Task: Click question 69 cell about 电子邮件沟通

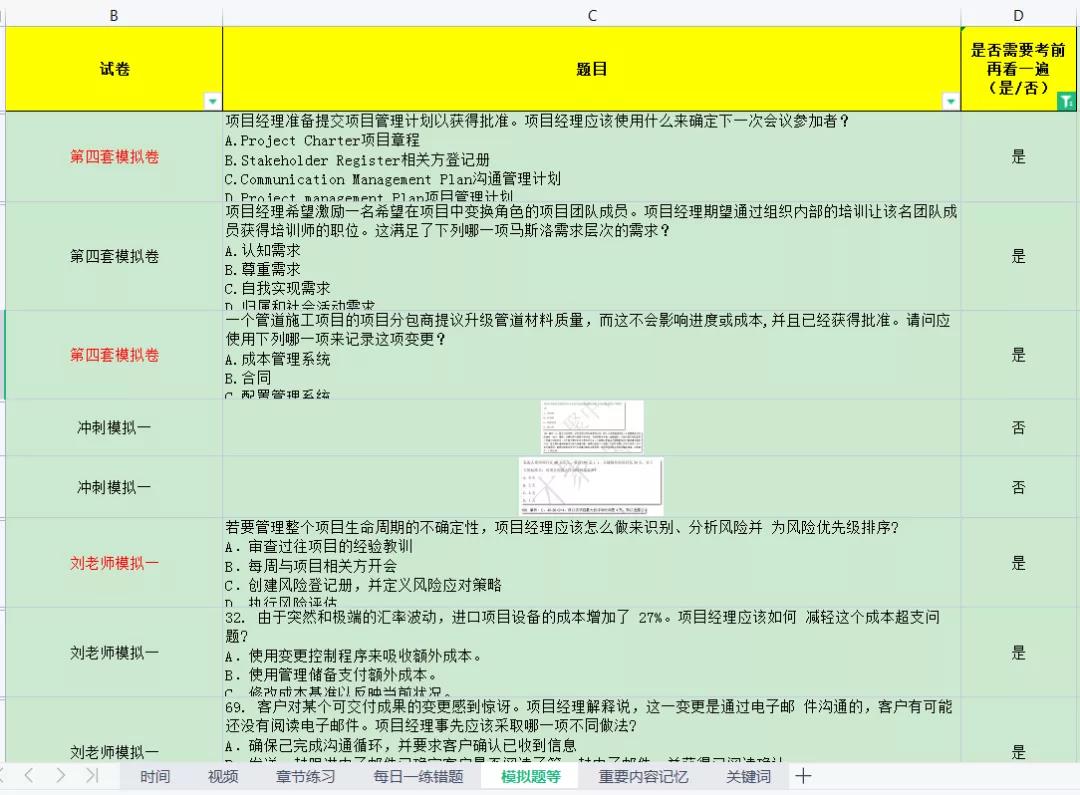Action: pyautogui.click(x=592, y=730)
